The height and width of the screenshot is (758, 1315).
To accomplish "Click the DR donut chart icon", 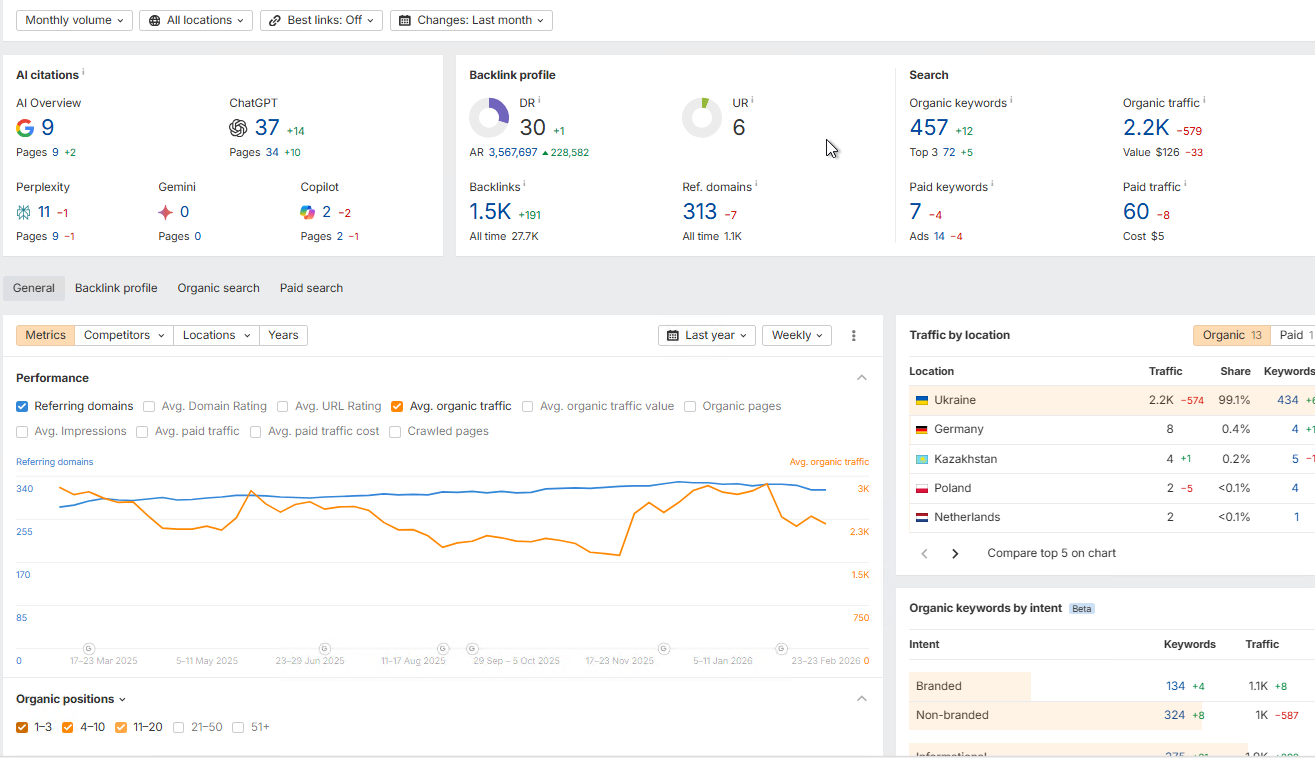I will click(489, 118).
